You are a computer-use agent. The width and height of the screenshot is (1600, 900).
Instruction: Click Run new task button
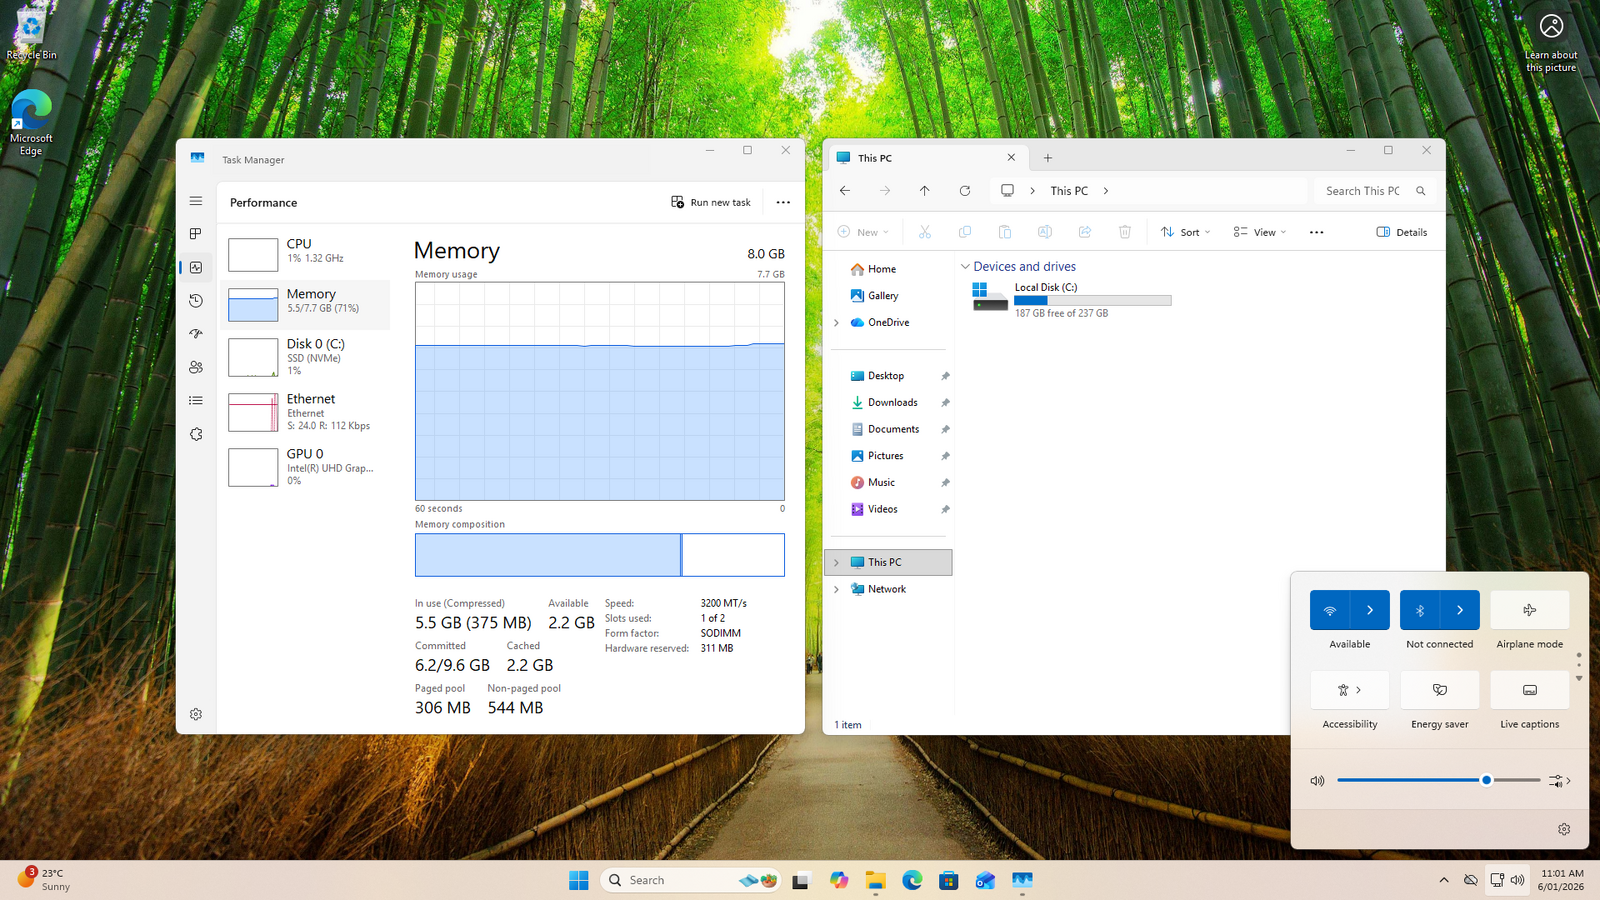click(711, 202)
